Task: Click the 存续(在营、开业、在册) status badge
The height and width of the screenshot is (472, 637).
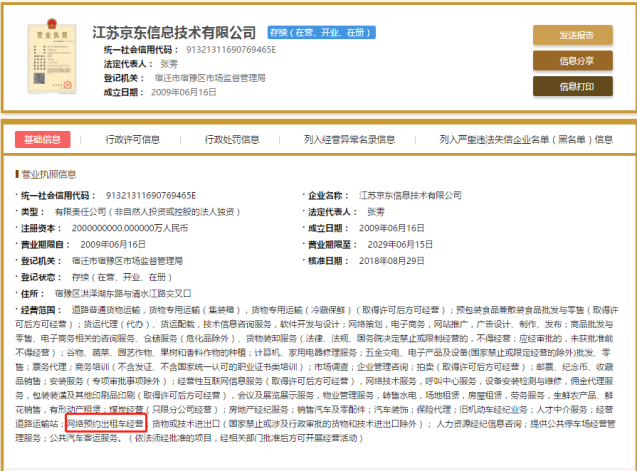Action: 321,32
